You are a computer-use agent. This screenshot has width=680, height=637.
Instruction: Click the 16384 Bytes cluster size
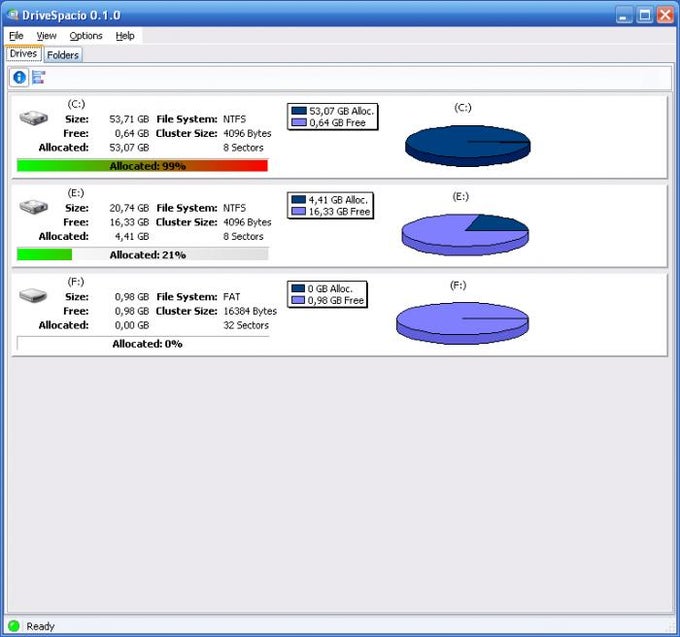[250, 311]
